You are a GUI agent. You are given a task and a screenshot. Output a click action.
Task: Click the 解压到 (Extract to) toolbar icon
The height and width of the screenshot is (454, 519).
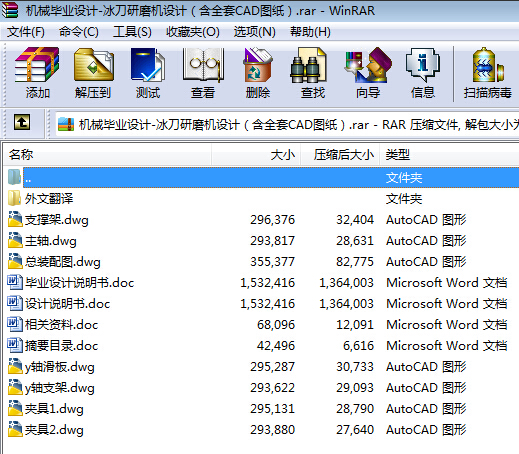(x=94, y=65)
